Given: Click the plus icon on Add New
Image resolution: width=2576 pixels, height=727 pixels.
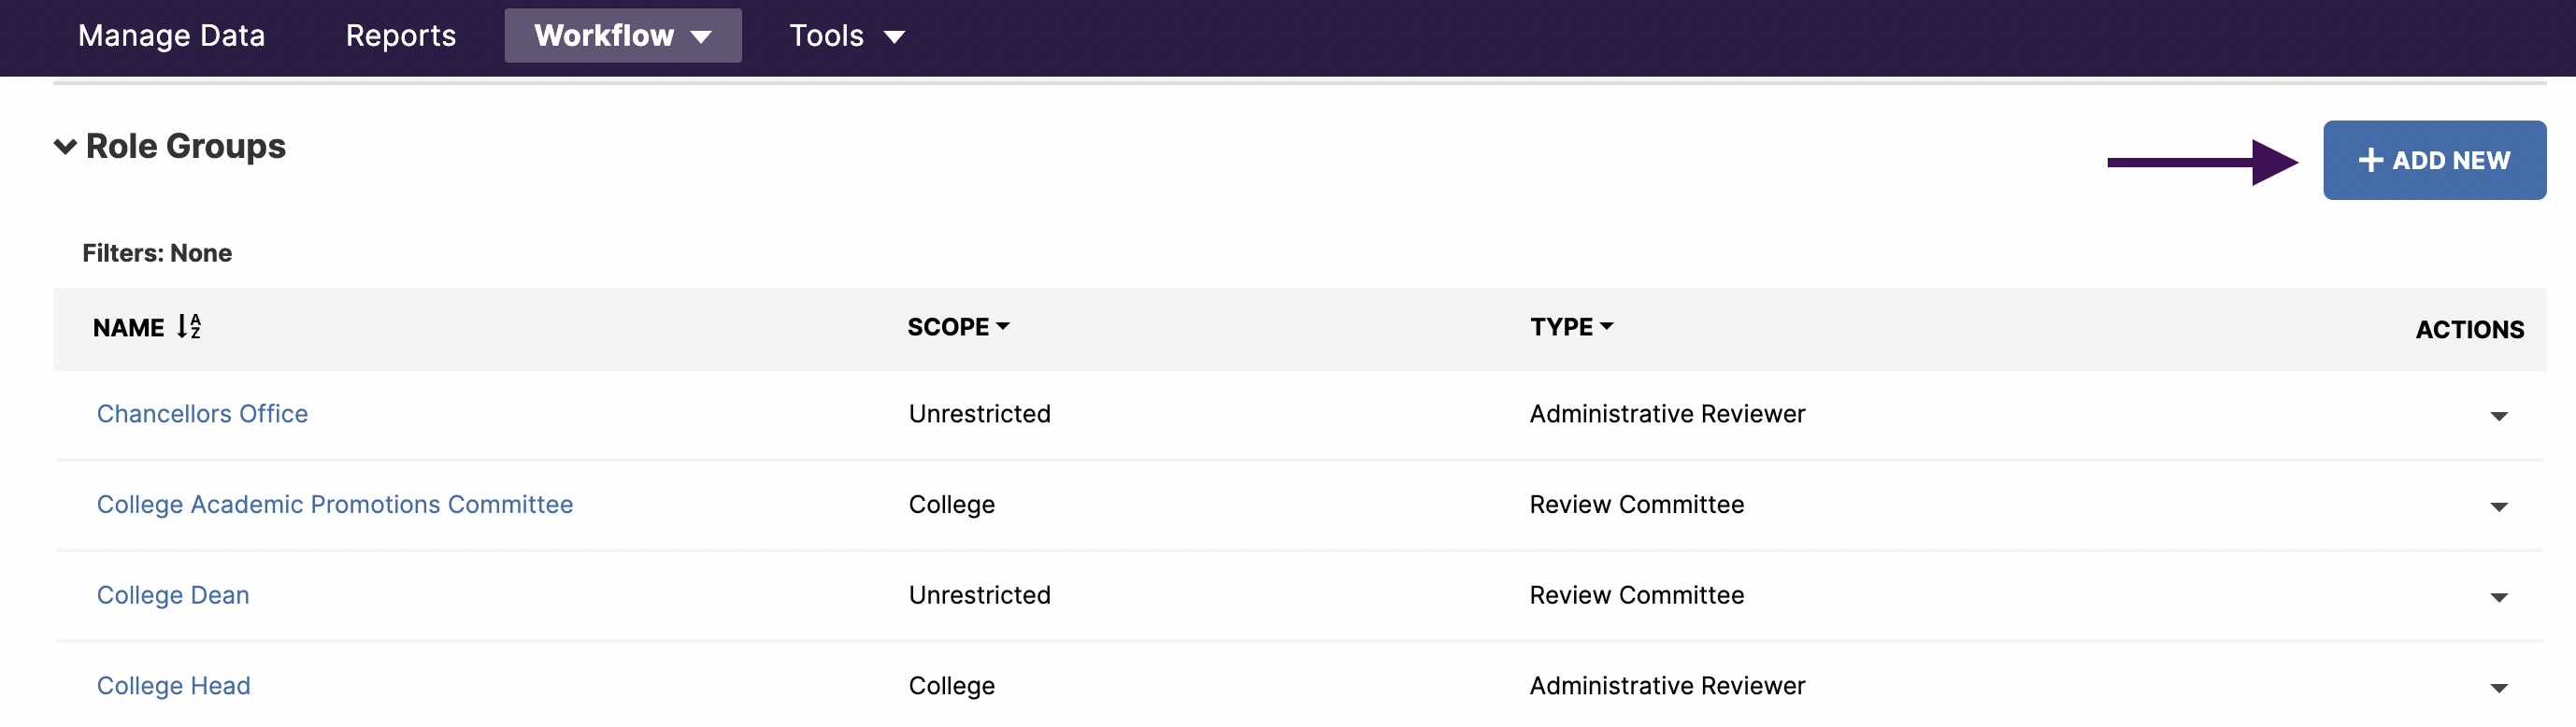Looking at the screenshot, I should tap(2370, 160).
